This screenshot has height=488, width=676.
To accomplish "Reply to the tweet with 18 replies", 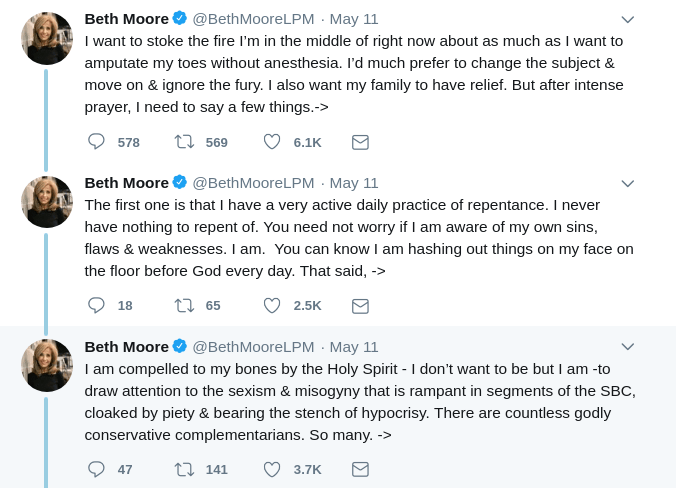I will tap(96, 305).
